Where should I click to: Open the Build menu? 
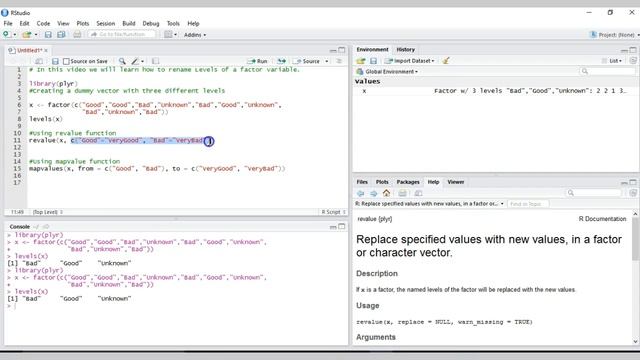pos(129,24)
